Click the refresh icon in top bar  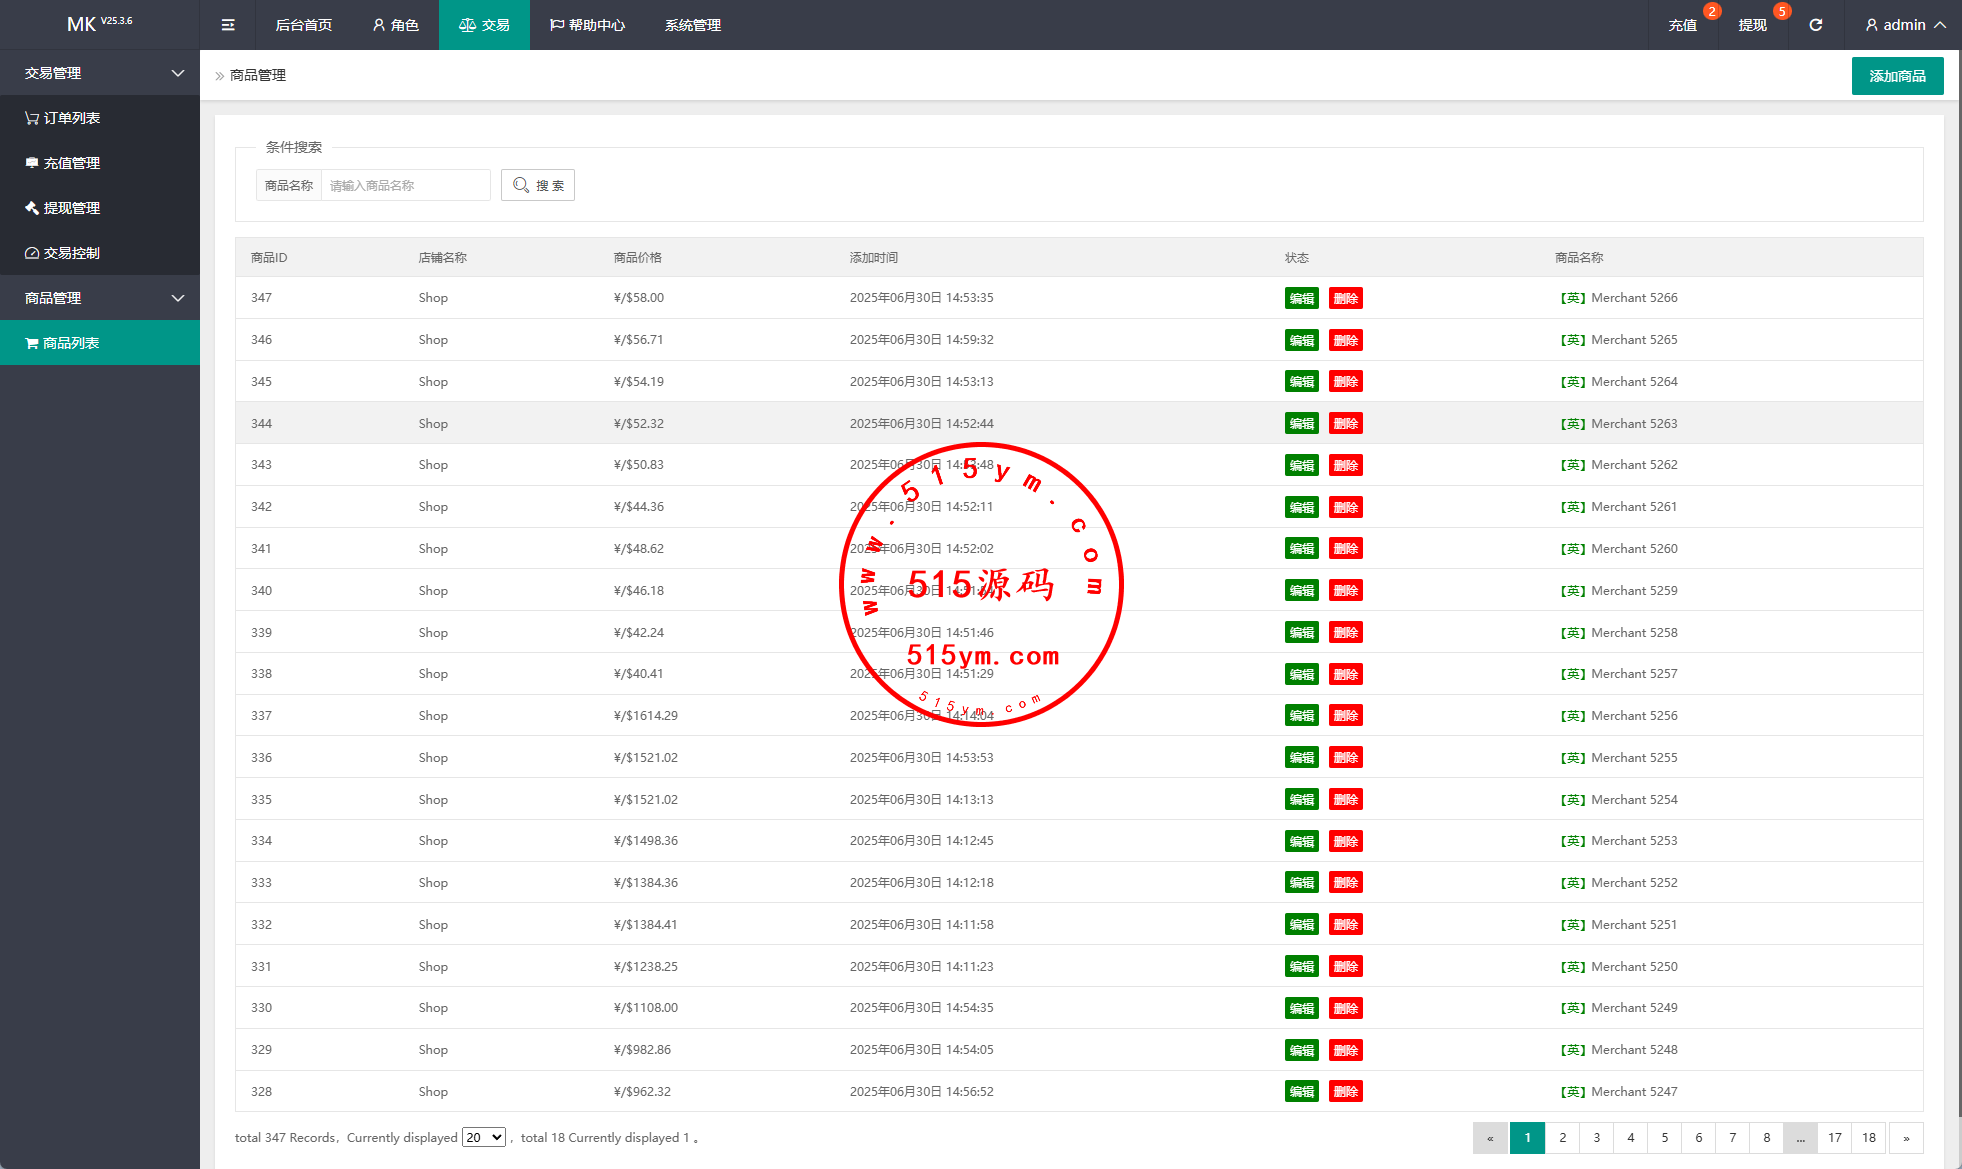click(1815, 25)
